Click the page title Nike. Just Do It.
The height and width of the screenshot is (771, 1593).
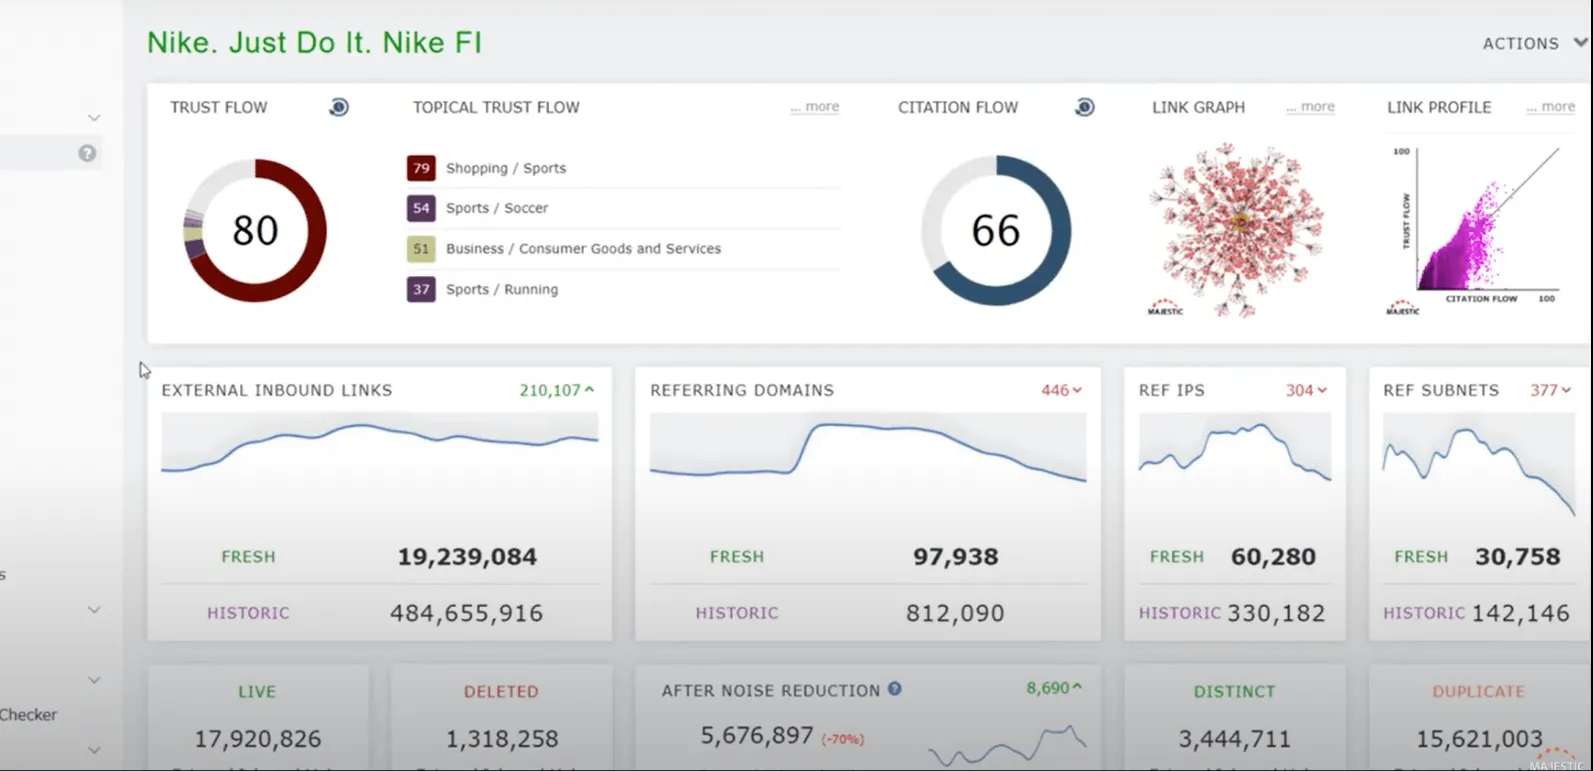tap(314, 43)
